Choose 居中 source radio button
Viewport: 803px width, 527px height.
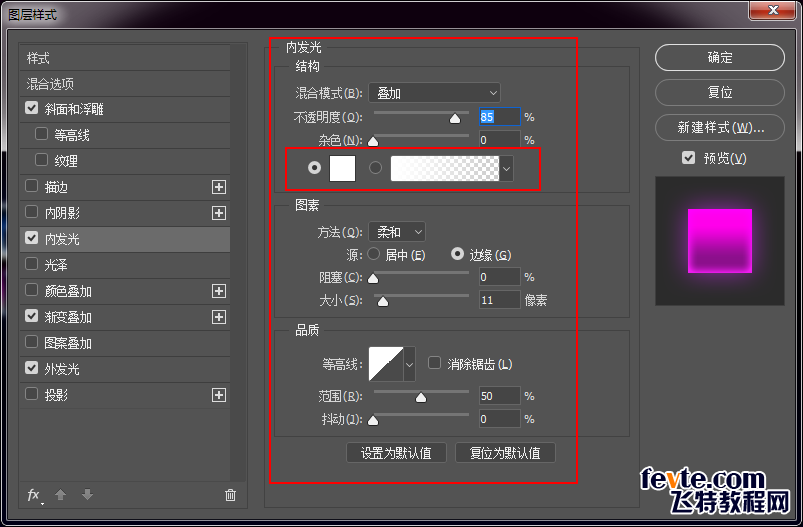[x=373, y=254]
